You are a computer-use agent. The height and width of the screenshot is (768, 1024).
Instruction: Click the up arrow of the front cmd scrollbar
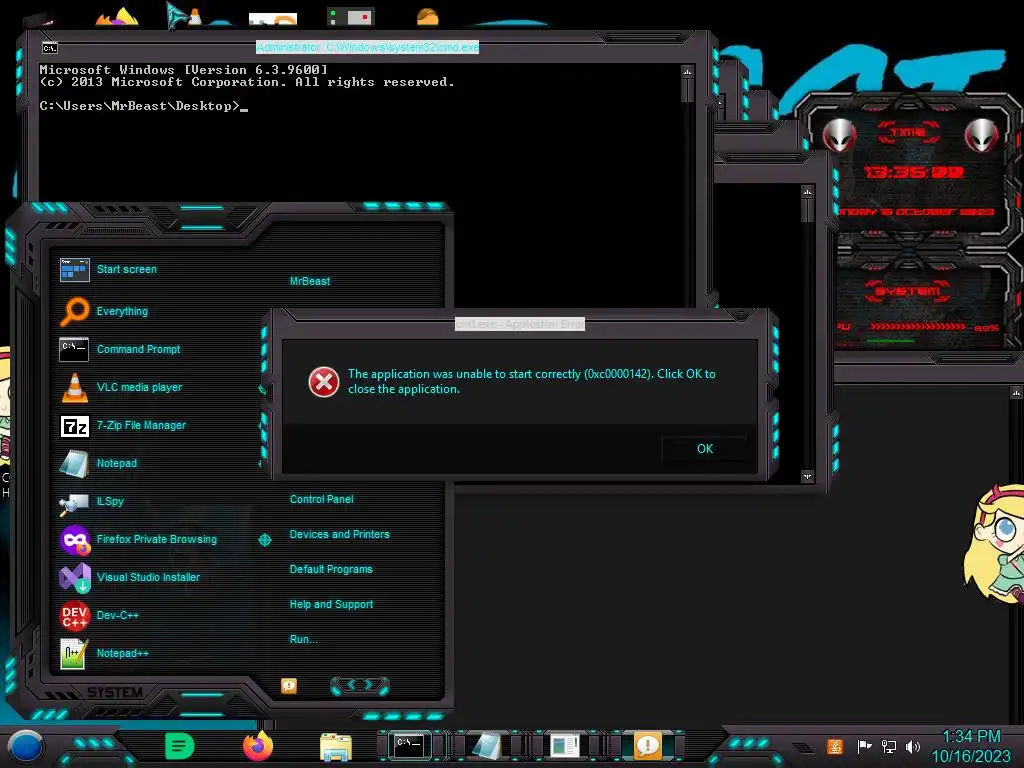687,71
